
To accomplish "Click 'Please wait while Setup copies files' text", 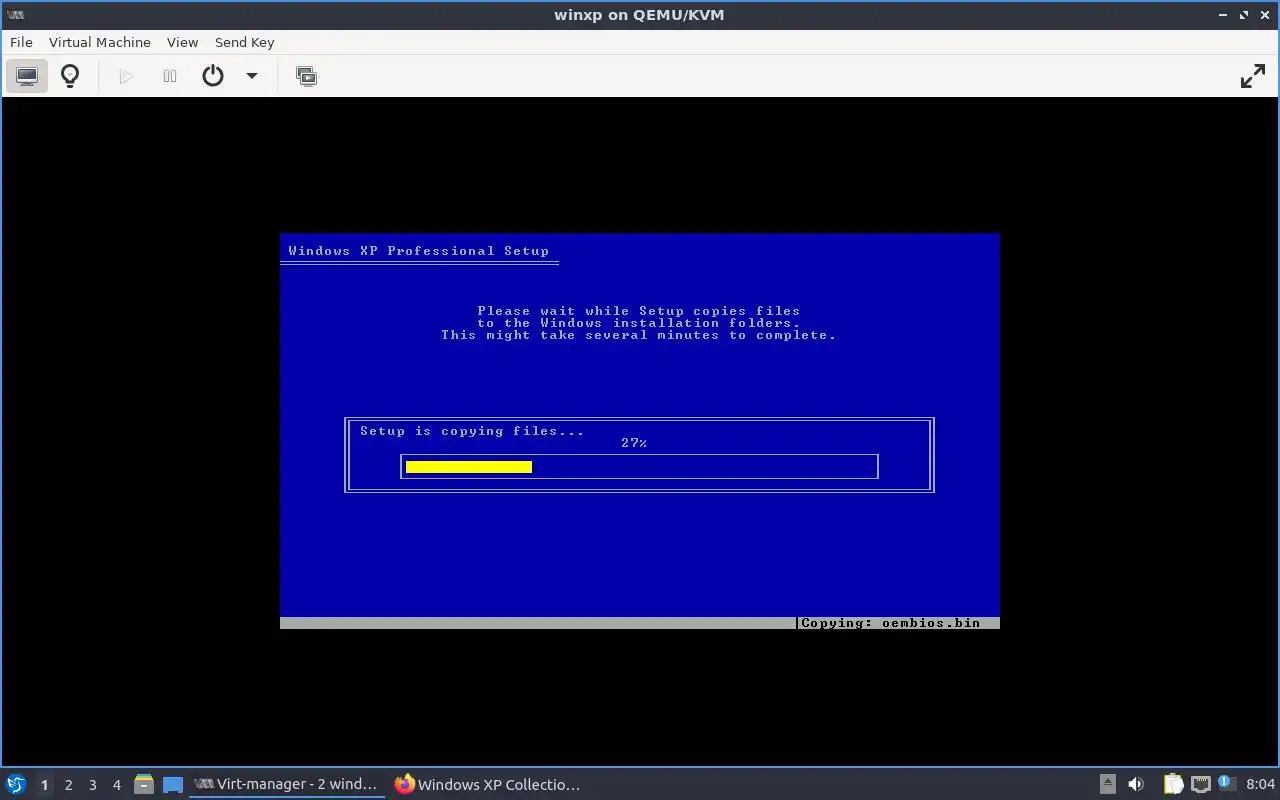I will (x=639, y=311).
